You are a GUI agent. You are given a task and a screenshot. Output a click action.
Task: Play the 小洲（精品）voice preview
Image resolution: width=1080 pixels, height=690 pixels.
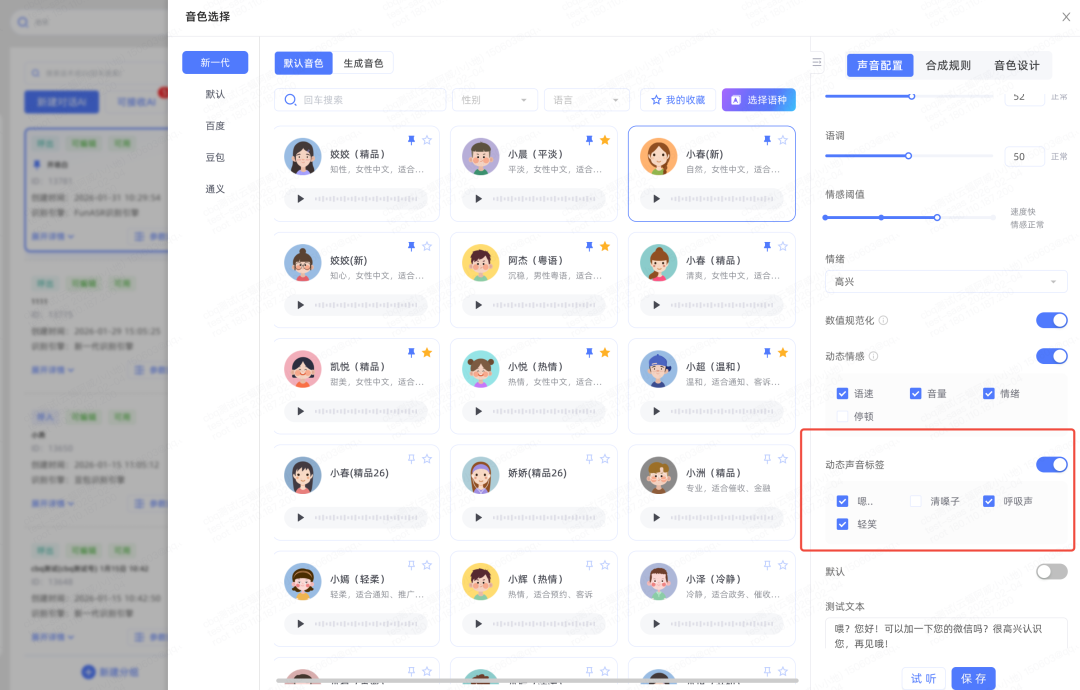pos(657,517)
